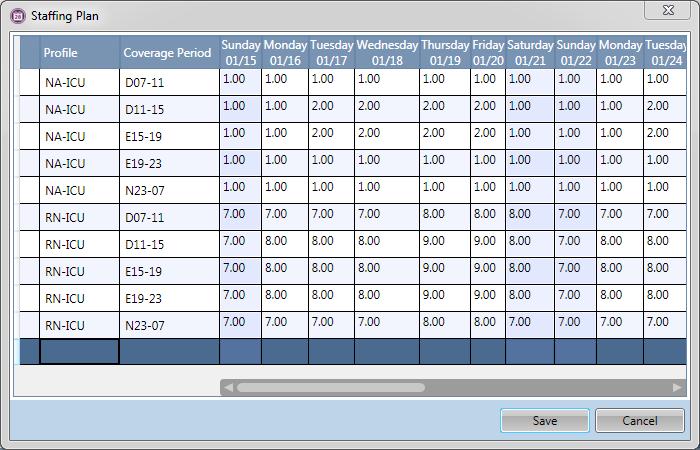Select the row header for NA-ICU D07-11
Viewport: 700px width, 450px height.
[29, 82]
